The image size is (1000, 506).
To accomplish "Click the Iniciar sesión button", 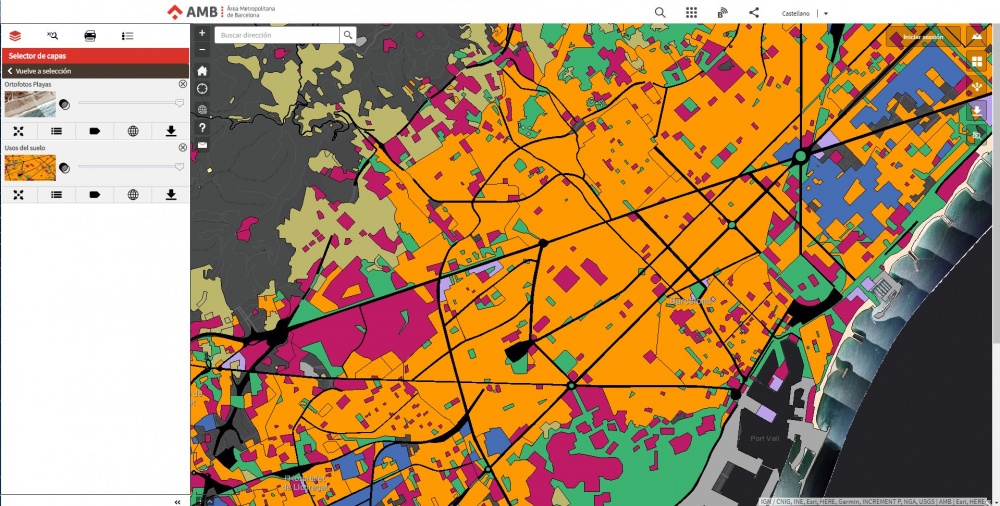I will point(923,38).
